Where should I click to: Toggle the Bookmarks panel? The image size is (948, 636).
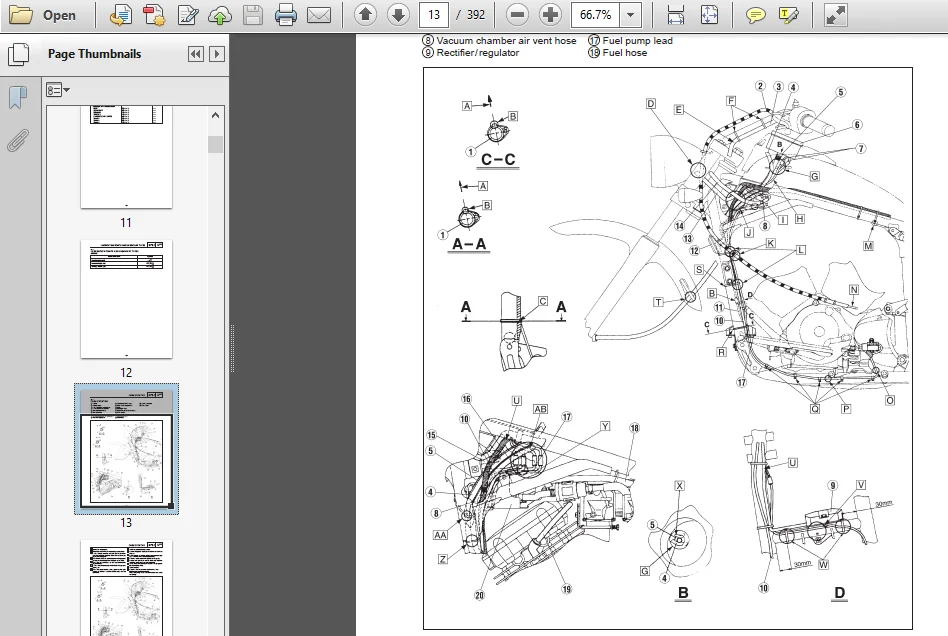(18, 97)
